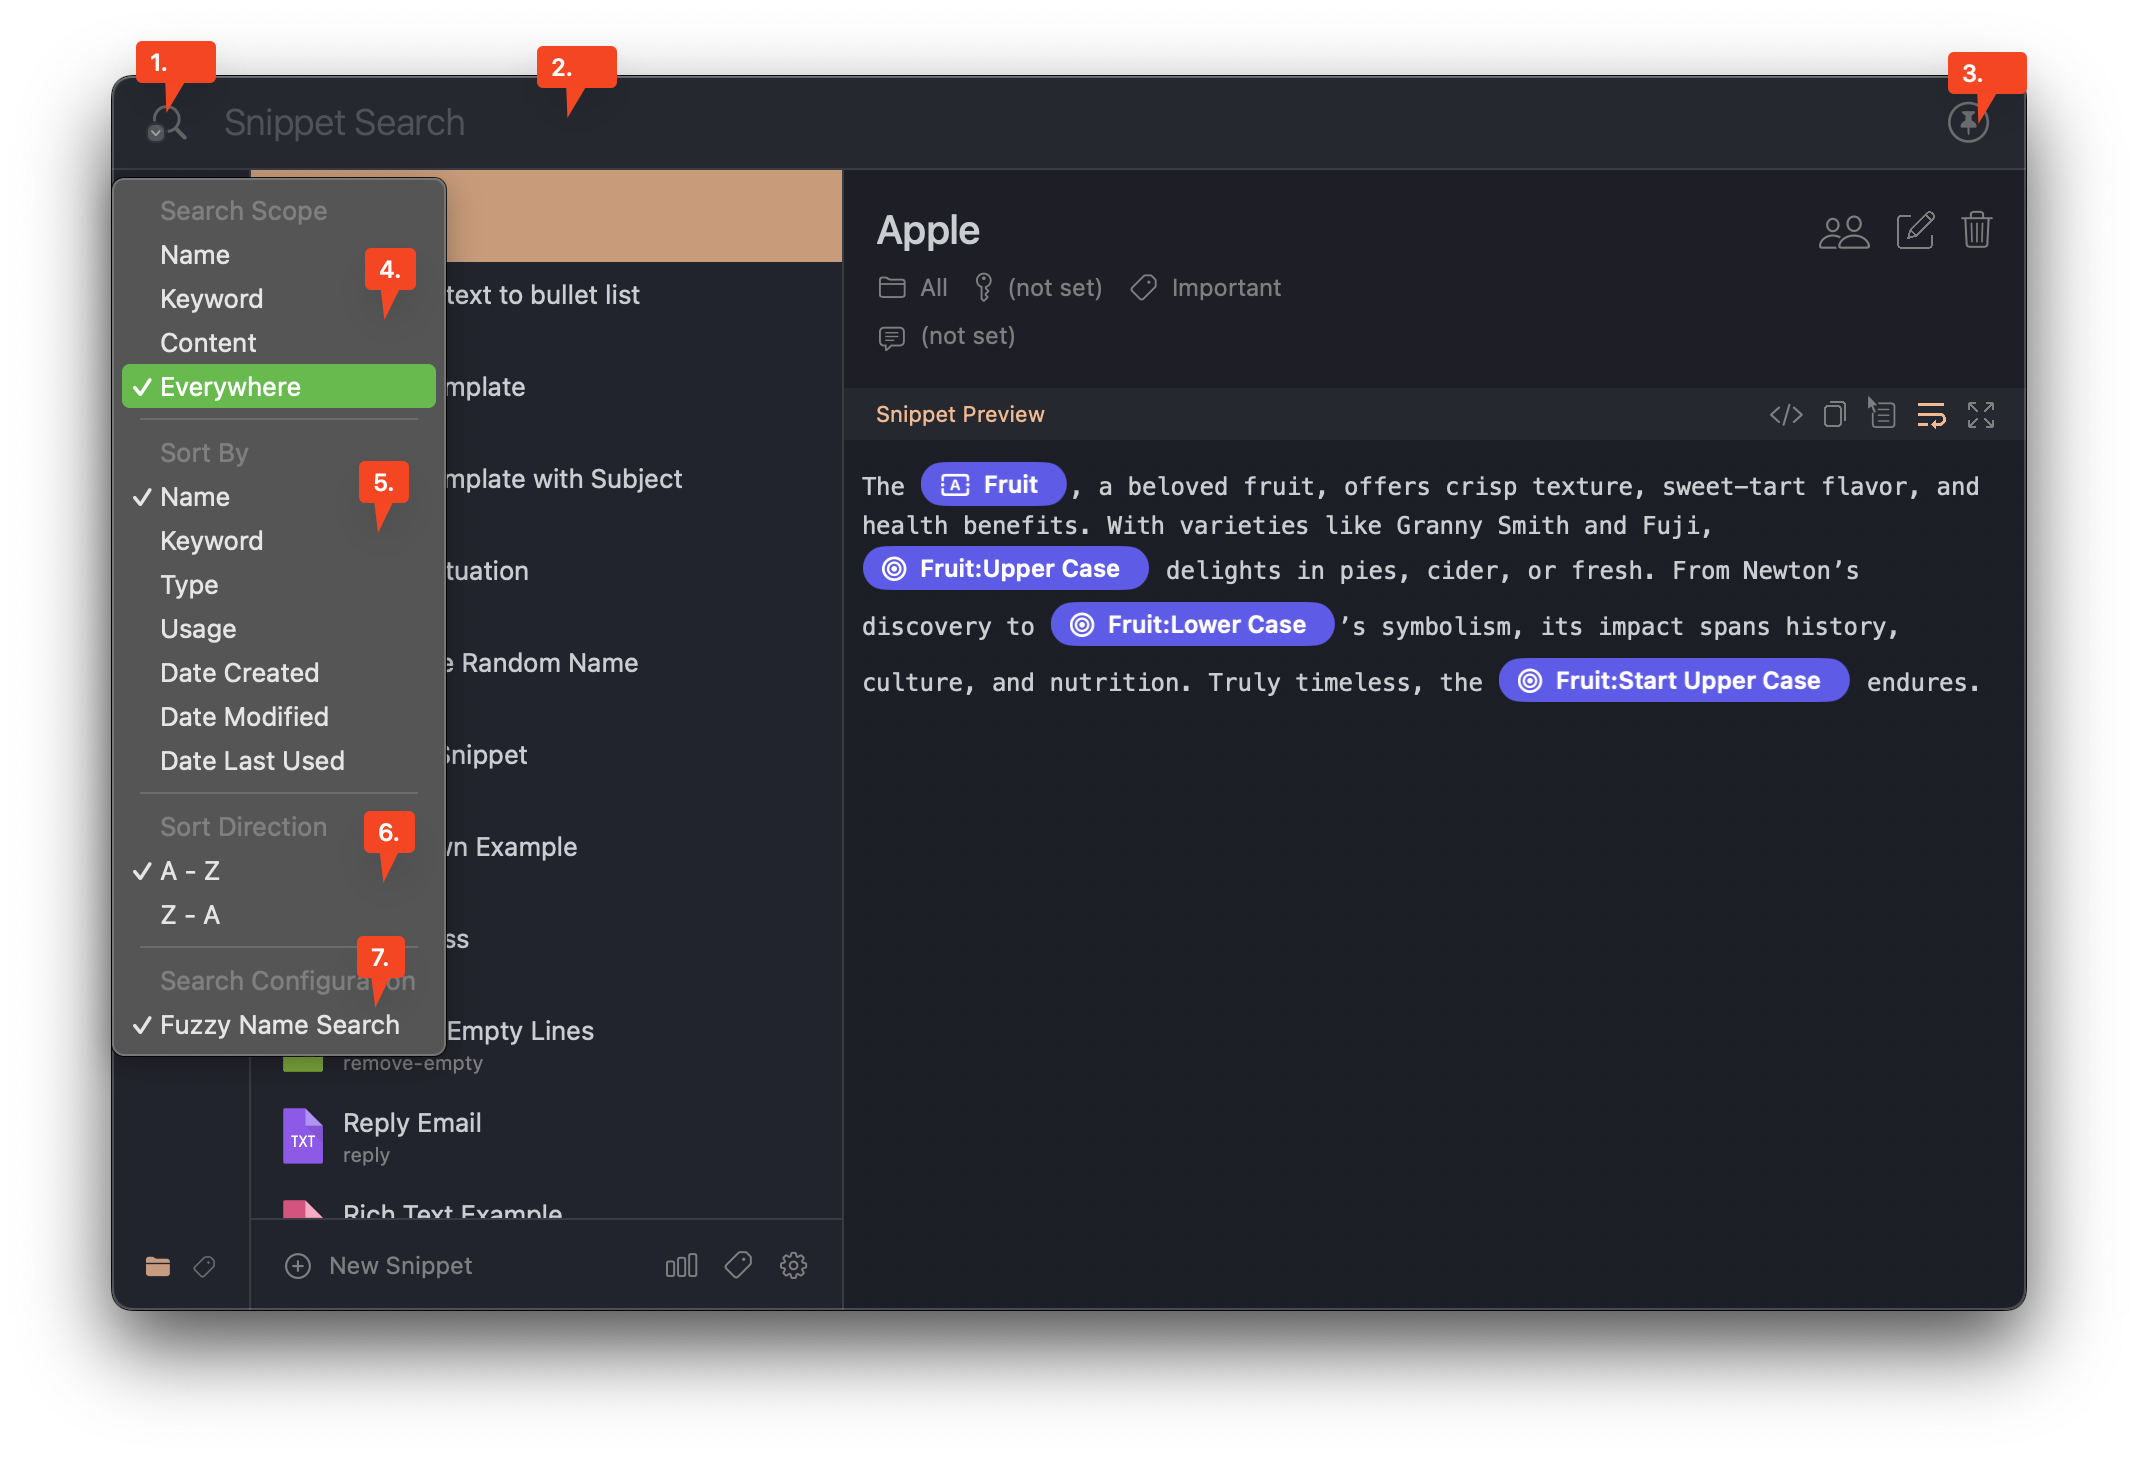Select 'A - Z' sort direction
Image resolution: width=2138 pixels, height=1458 pixels.
[x=190, y=870]
